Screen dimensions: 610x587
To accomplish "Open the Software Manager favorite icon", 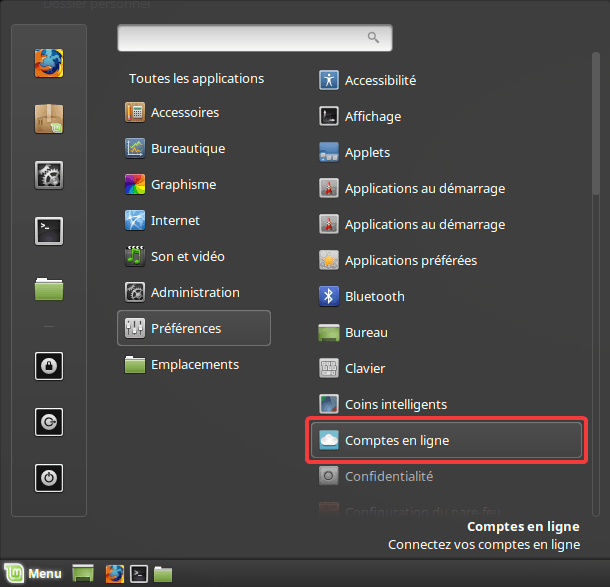I will [x=49, y=119].
